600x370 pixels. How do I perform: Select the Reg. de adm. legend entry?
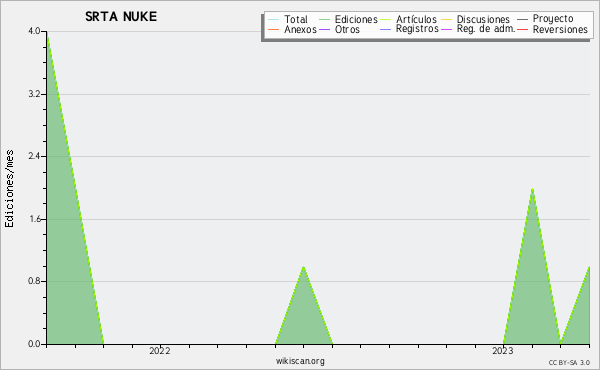[478, 29]
